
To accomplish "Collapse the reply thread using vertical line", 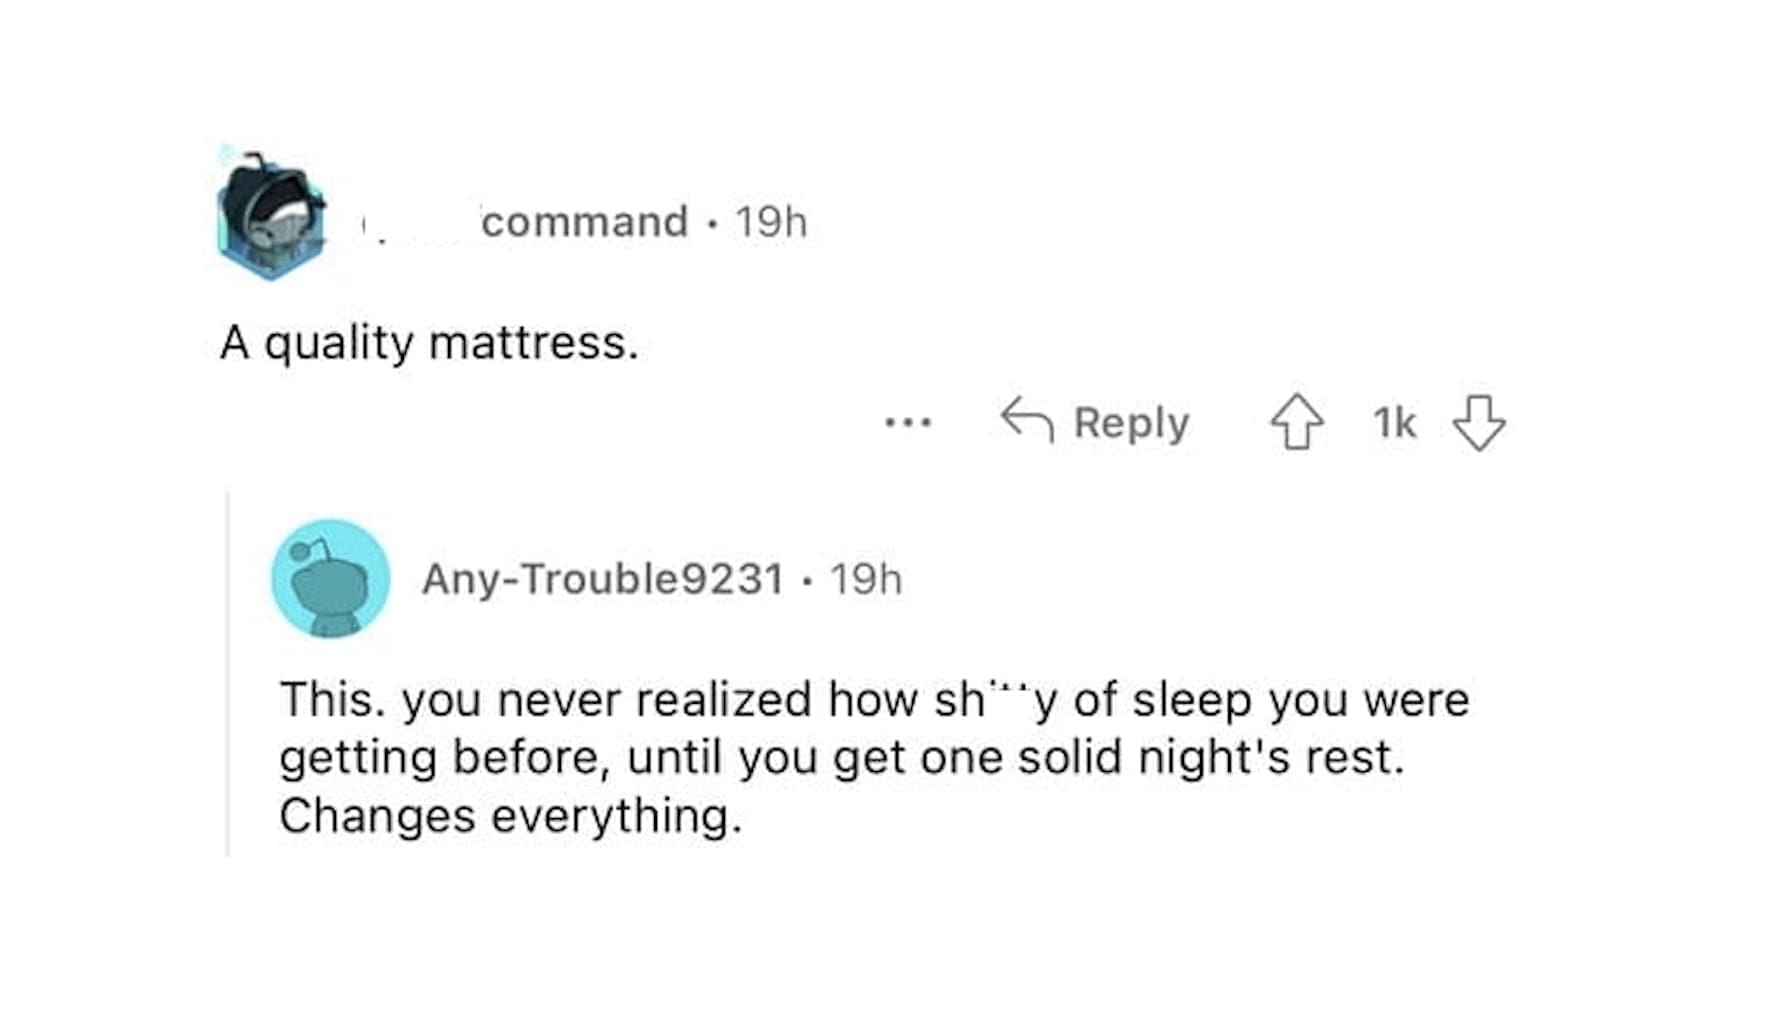I will click(228, 674).
